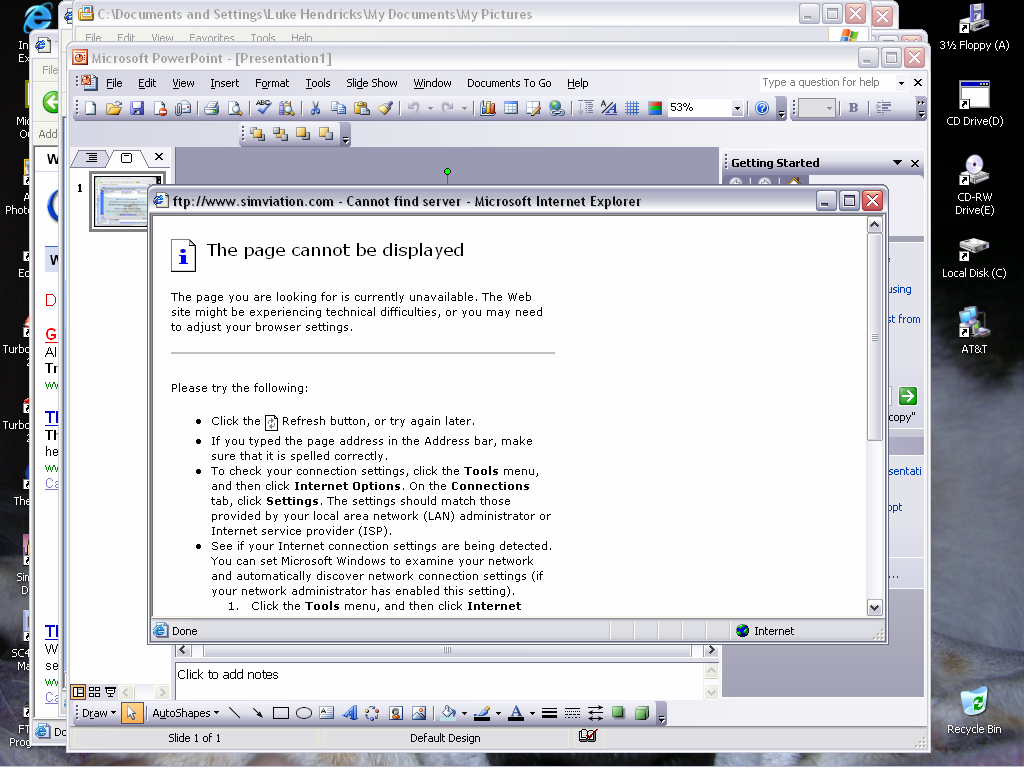The height and width of the screenshot is (768, 1024).
Task: Click the Dash Style icon
Action: 572,713
